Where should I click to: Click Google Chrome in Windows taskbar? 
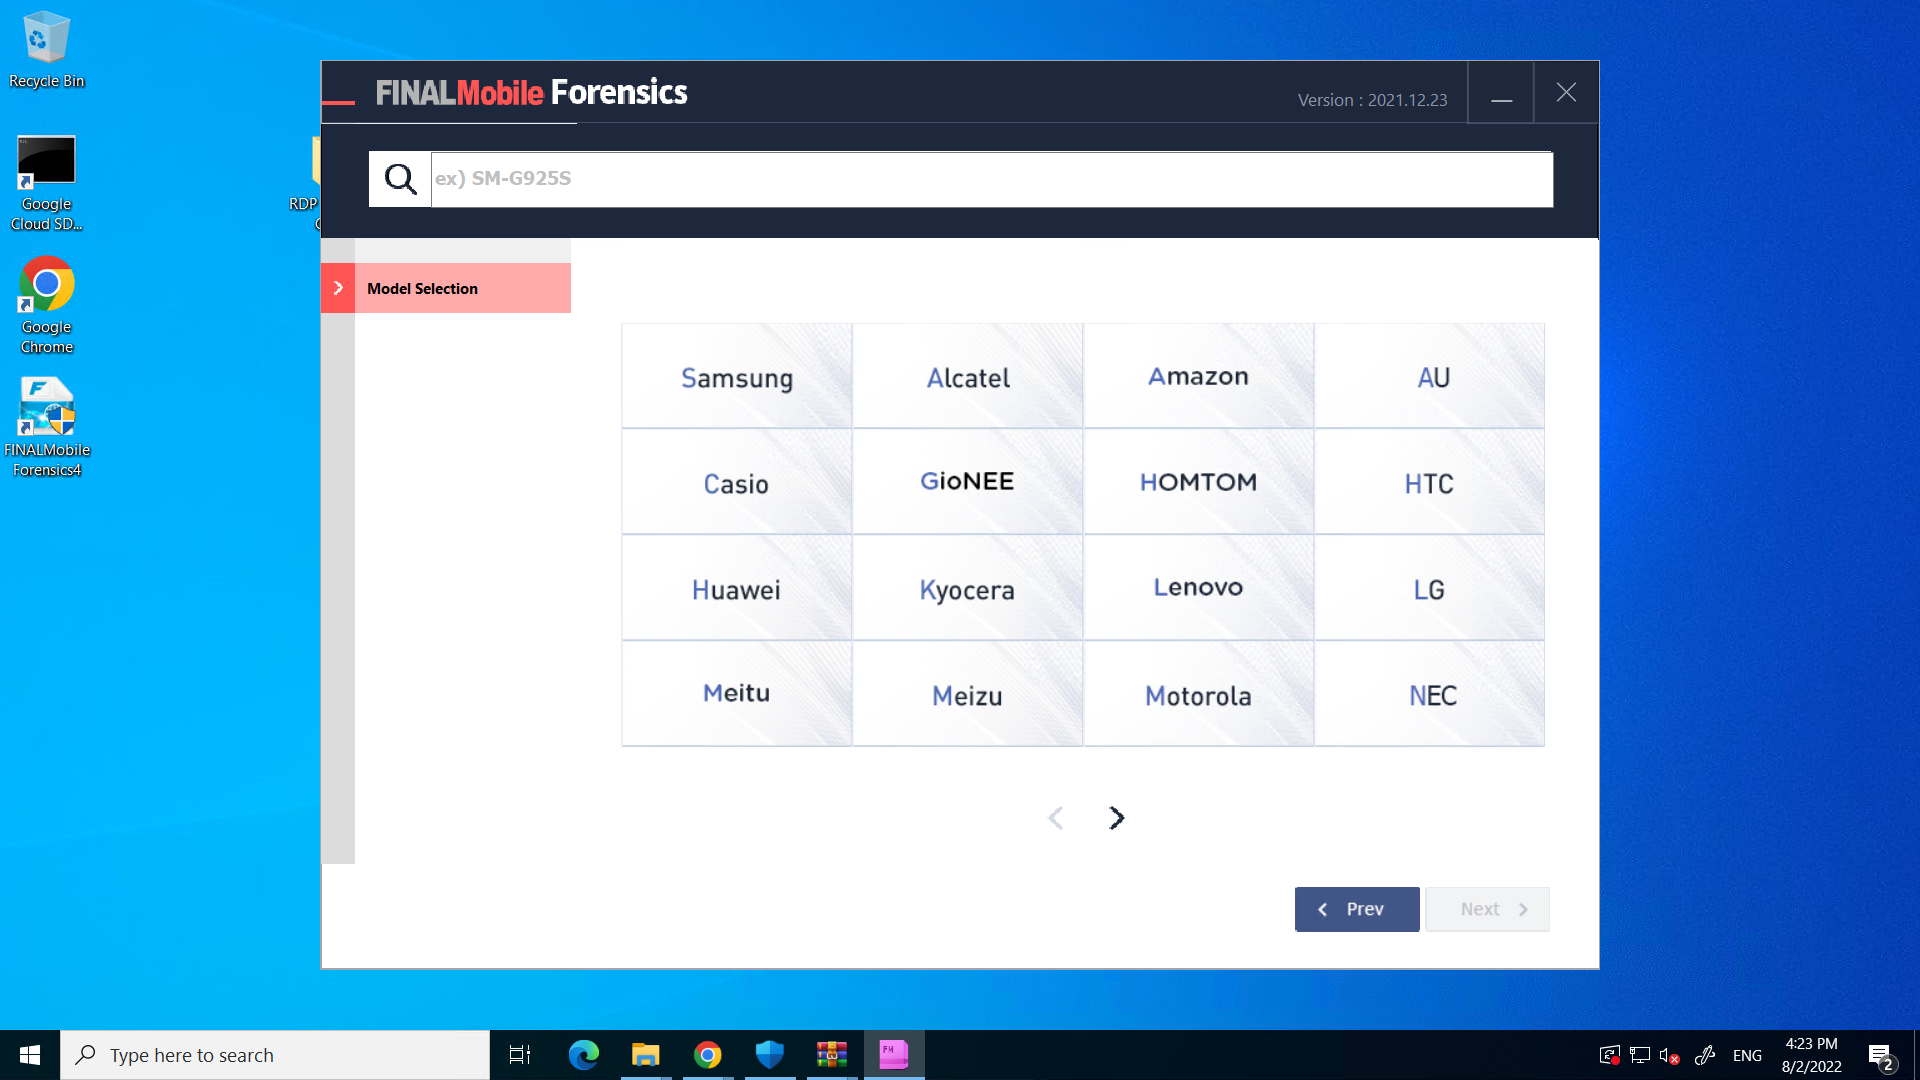(x=707, y=1054)
